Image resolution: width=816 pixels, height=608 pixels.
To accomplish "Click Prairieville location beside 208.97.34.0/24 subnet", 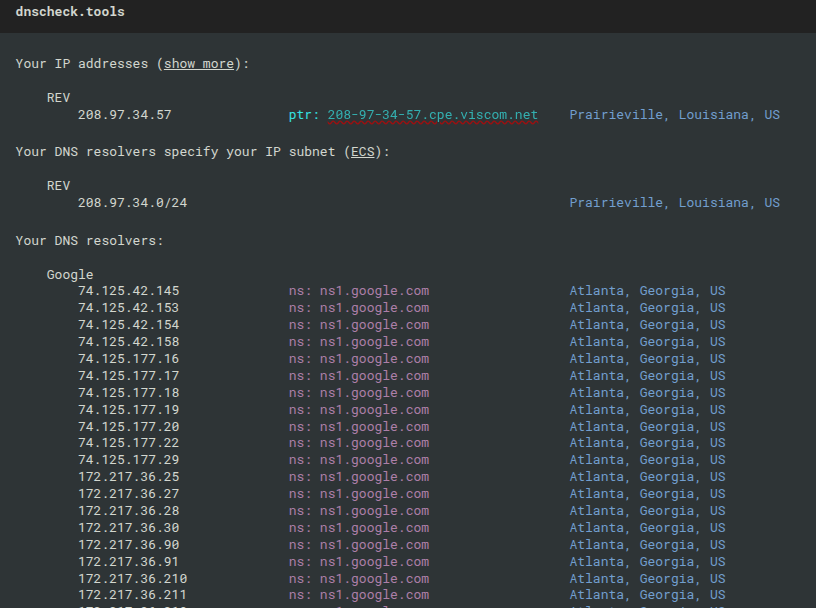I will tap(674, 202).
